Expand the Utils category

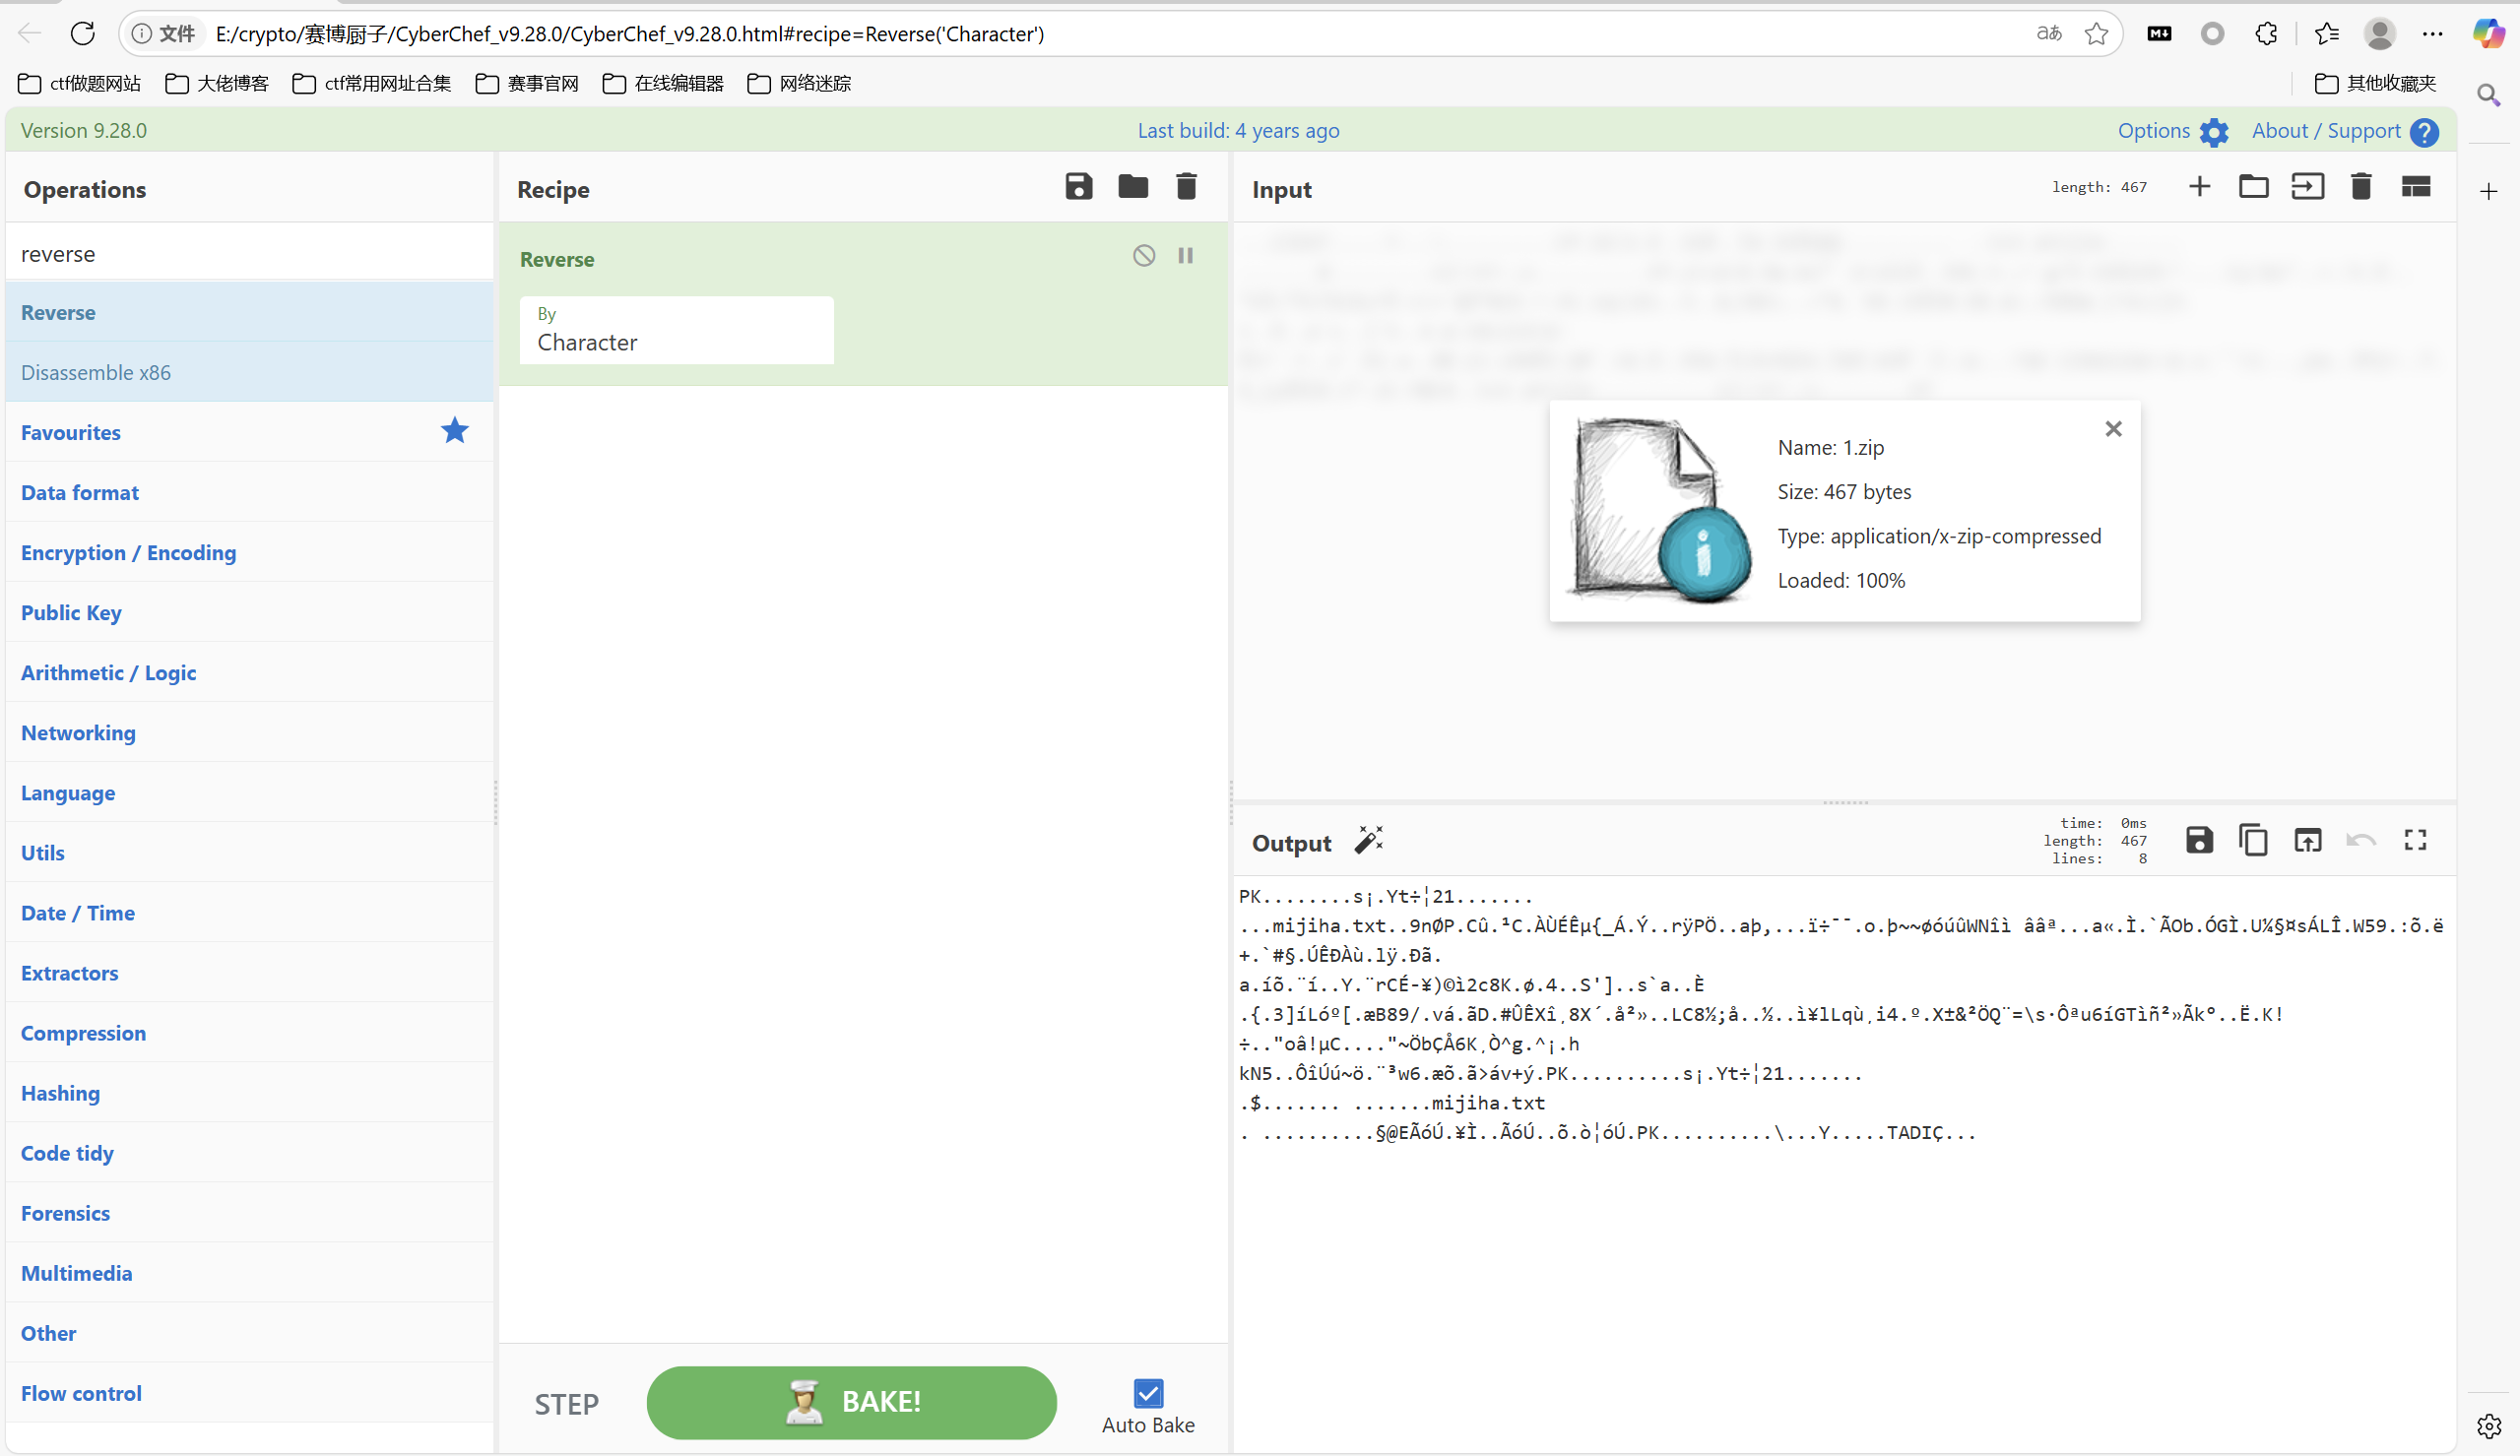point(249,852)
